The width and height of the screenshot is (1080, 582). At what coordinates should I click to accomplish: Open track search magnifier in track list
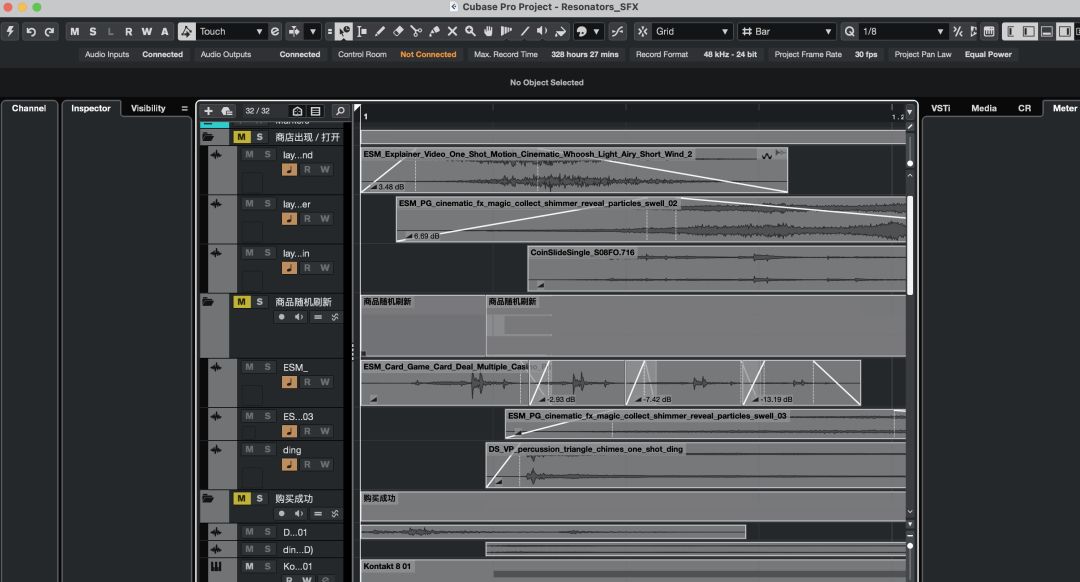[x=340, y=111]
